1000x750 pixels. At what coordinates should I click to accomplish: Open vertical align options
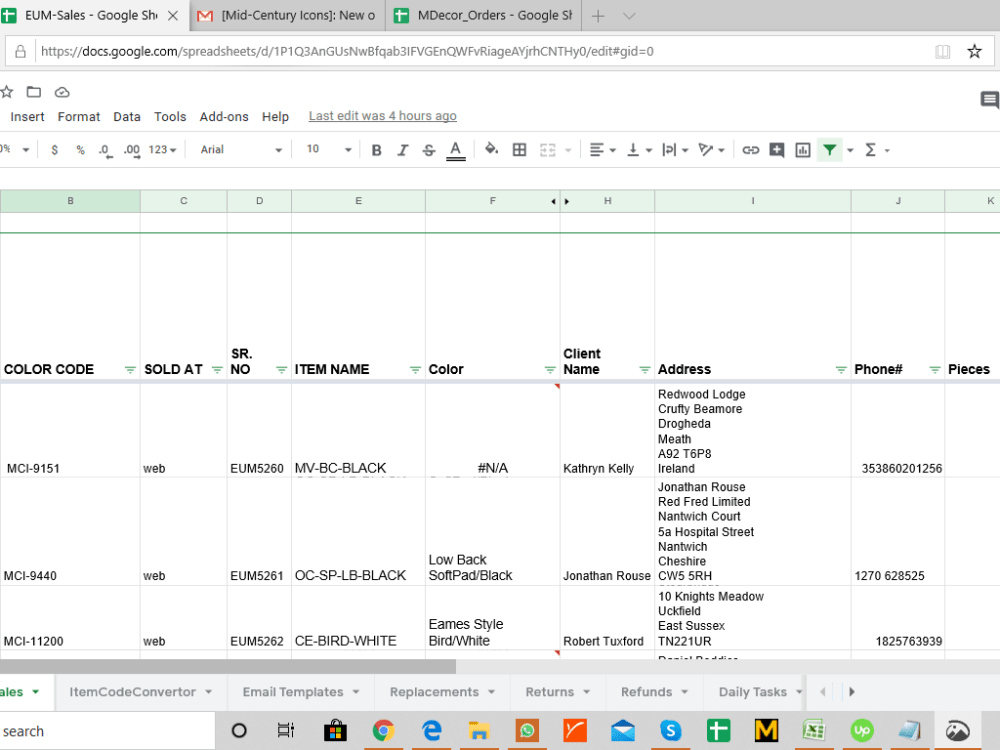639,150
